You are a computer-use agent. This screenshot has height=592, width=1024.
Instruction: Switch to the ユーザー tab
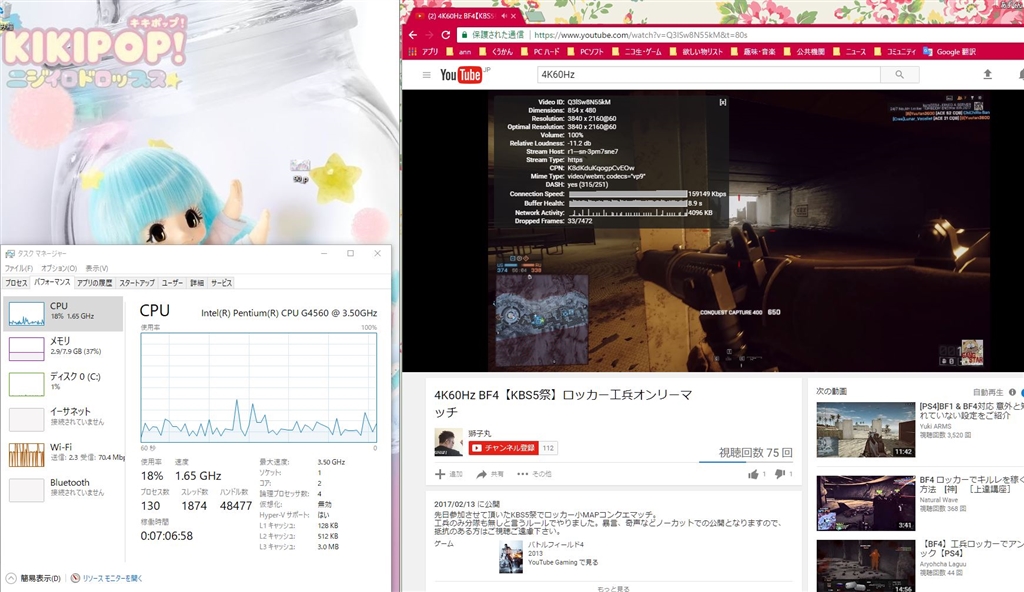click(x=172, y=283)
